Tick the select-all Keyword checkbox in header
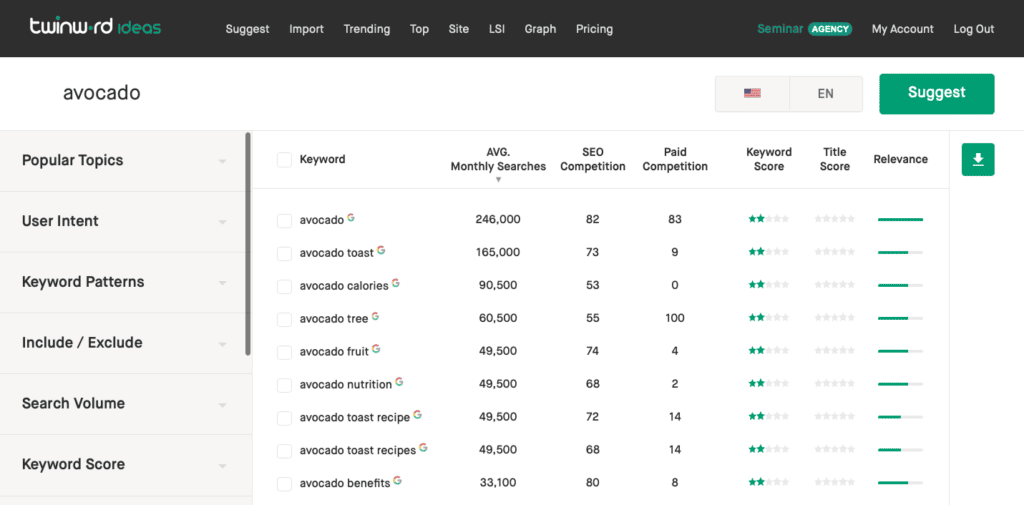This screenshot has height=505, width=1024. click(x=284, y=159)
